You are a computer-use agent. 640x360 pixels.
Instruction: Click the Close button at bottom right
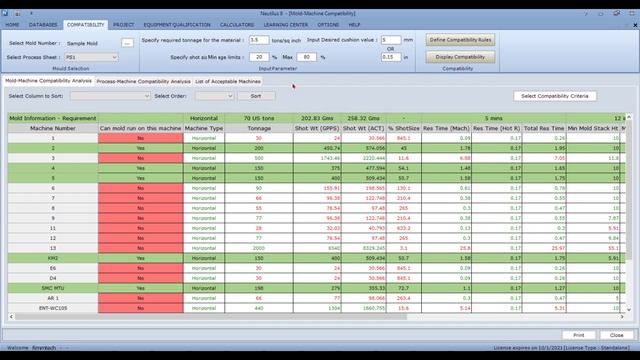tap(616, 335)
